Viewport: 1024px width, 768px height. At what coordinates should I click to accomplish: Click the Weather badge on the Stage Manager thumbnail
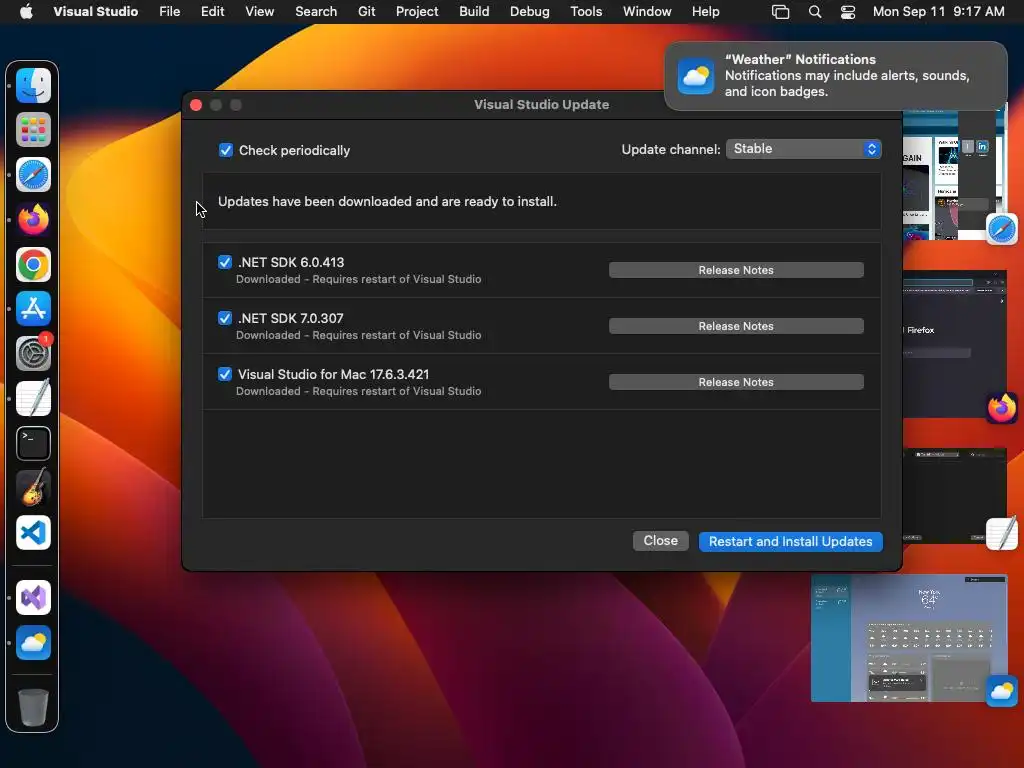(x=1001, y=691)
